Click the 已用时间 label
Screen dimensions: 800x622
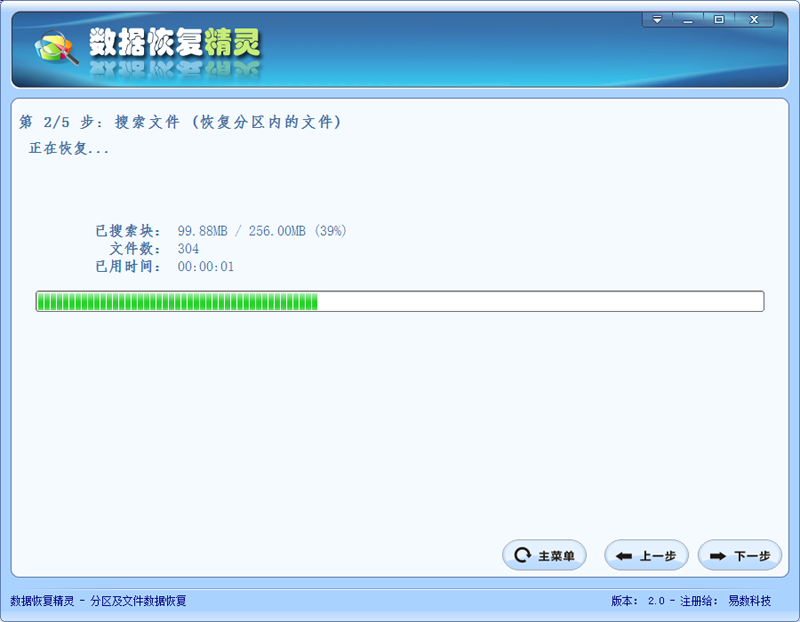[x=128, y=266]
